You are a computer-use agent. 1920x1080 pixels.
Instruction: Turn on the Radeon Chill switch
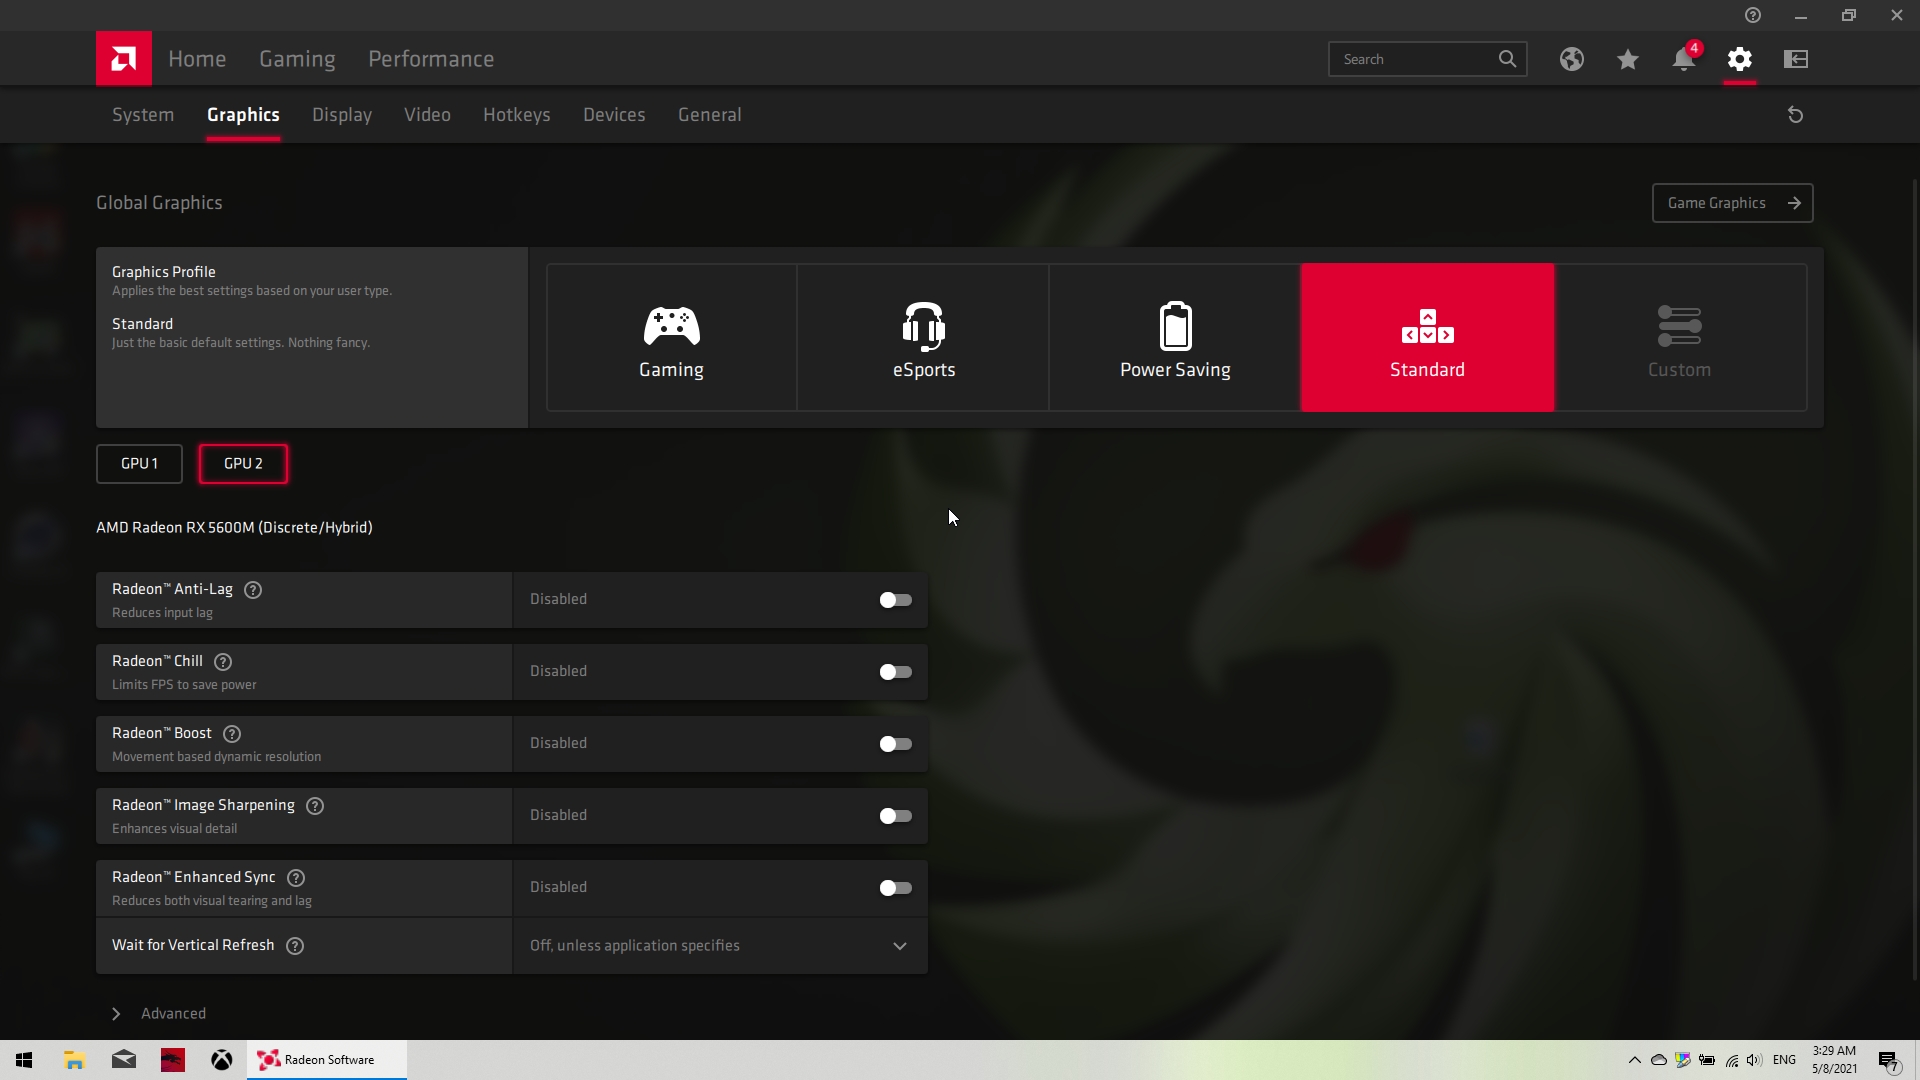[895, 672]
